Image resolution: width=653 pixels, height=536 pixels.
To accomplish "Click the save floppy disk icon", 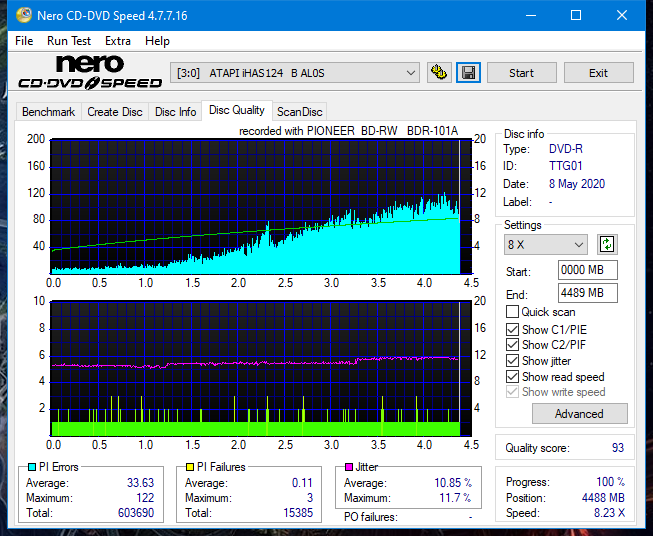I will [x=469, y=73].
